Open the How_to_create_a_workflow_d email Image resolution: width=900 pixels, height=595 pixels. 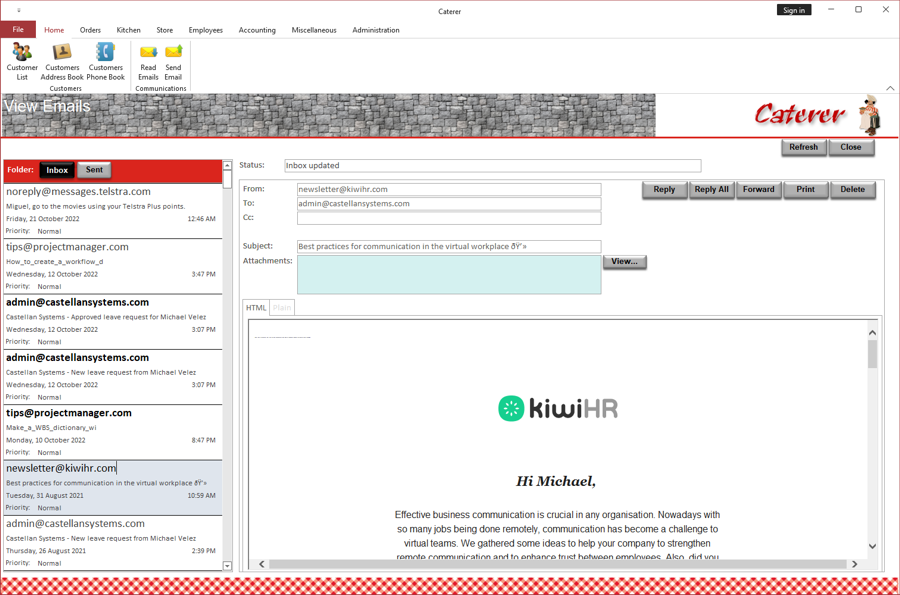click(113, 266)
